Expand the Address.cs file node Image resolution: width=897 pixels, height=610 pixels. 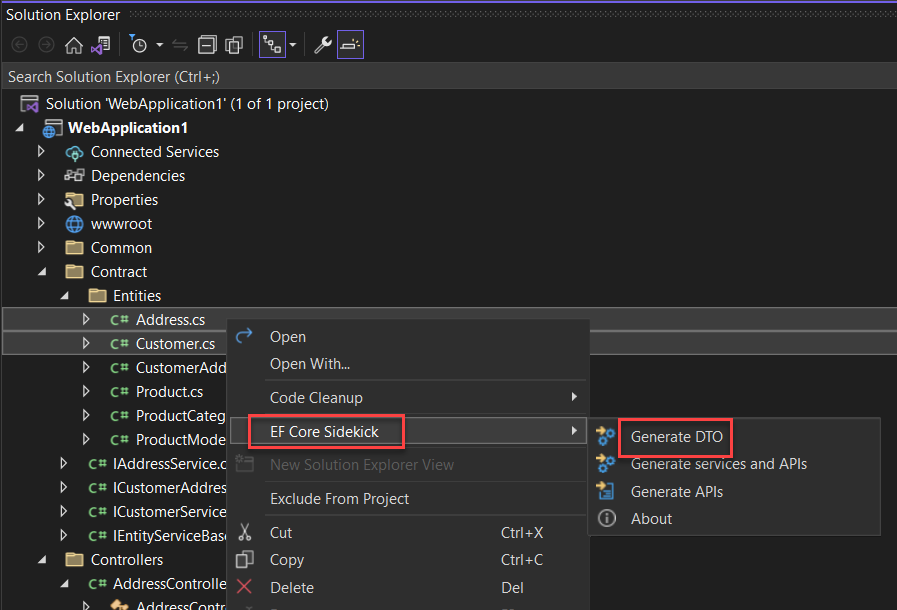86,319
